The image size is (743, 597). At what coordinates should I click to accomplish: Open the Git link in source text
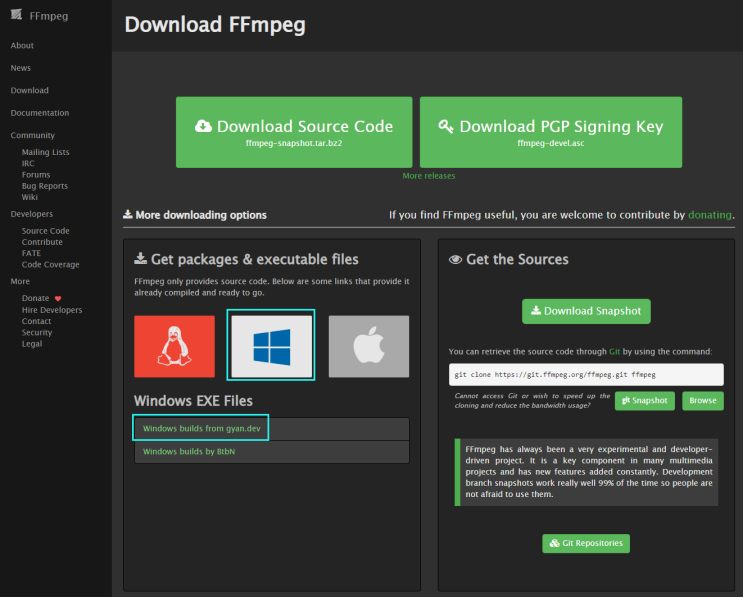[x=615, y=352]
